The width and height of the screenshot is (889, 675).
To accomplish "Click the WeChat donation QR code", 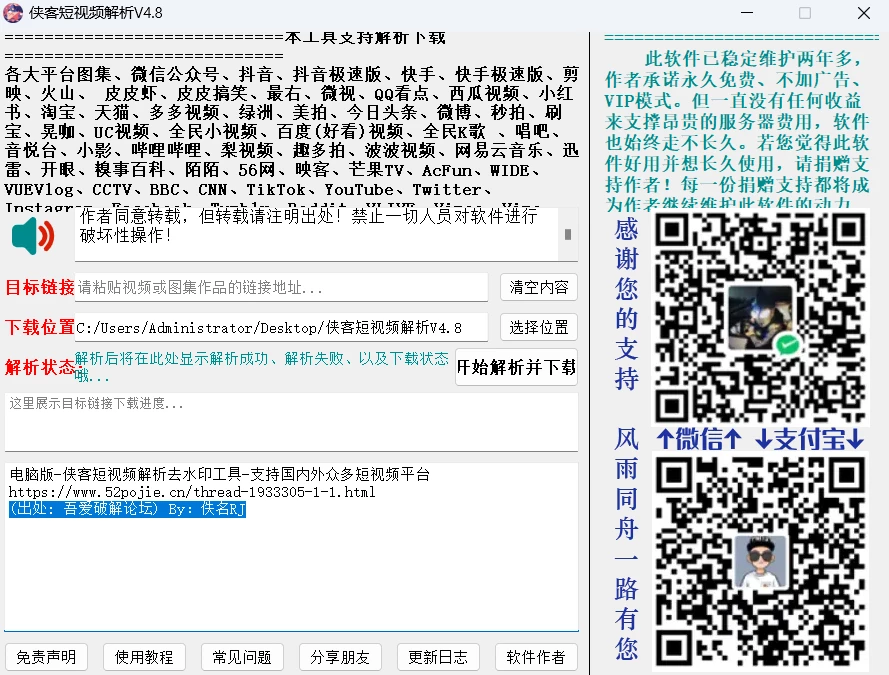I will click(x=761, y=316).
